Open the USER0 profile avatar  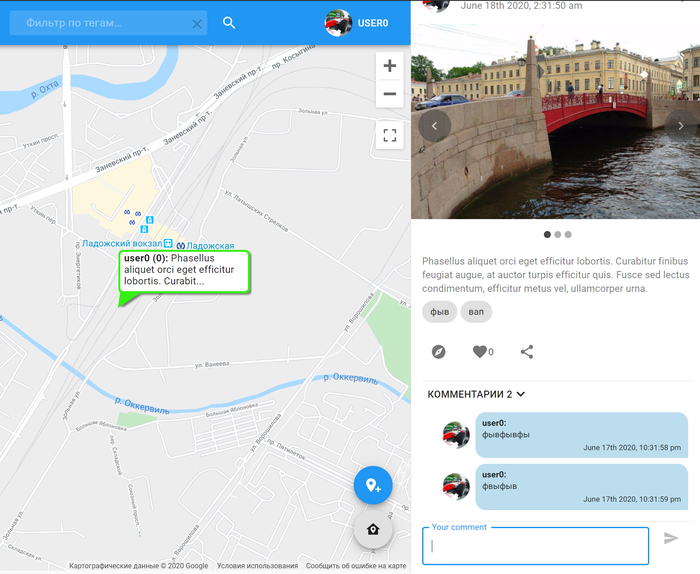coord(339,23)
